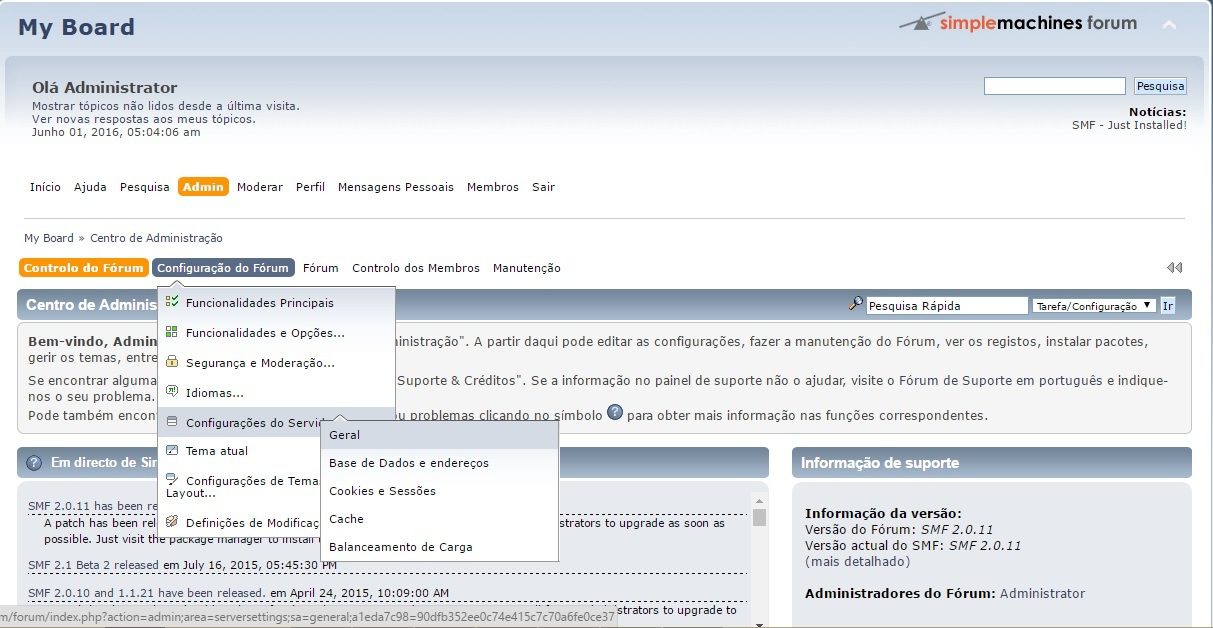Viewport: 1213px width, 628px height.
Task: Open Controlo dos Membros tab
Action: (x=416, y=268)
